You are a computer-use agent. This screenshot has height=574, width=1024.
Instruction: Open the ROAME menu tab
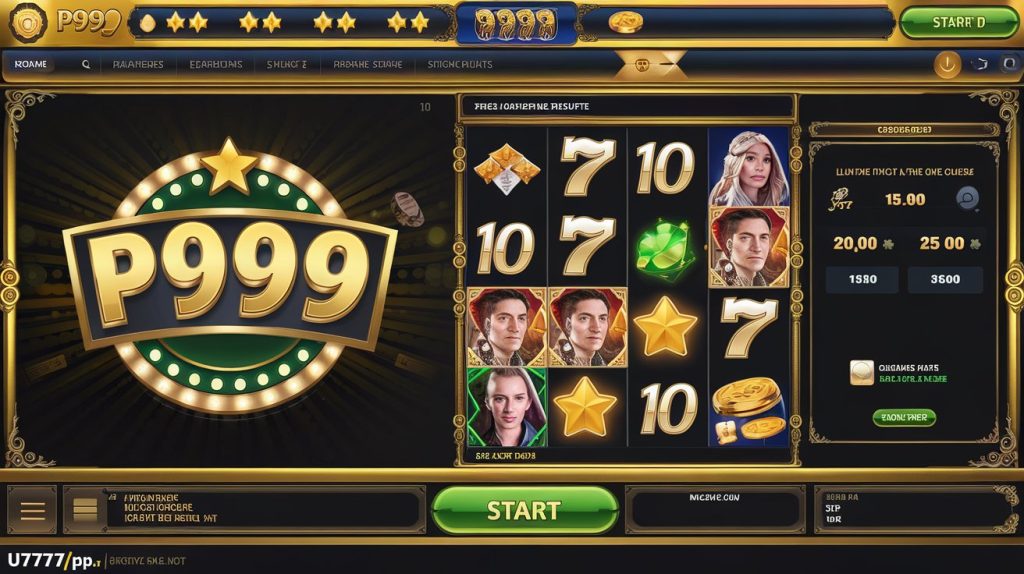(x=31, y=65)
